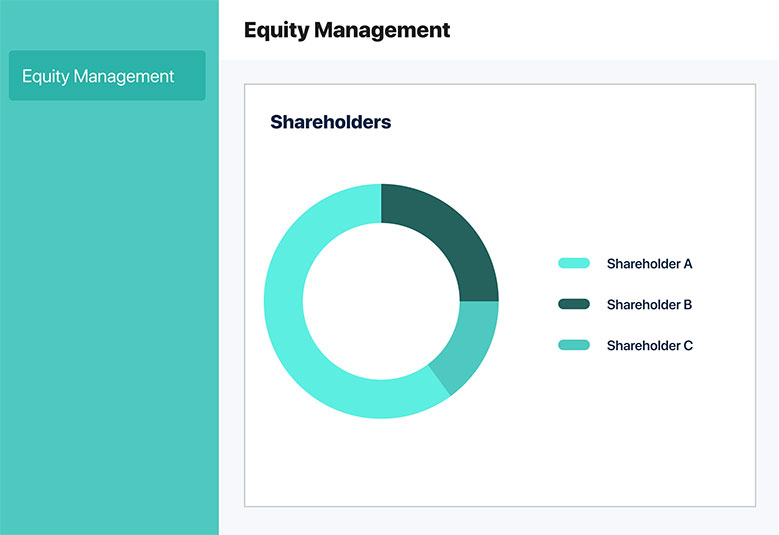Toggle the Shareholder B legend label

[x=649, y=305]
